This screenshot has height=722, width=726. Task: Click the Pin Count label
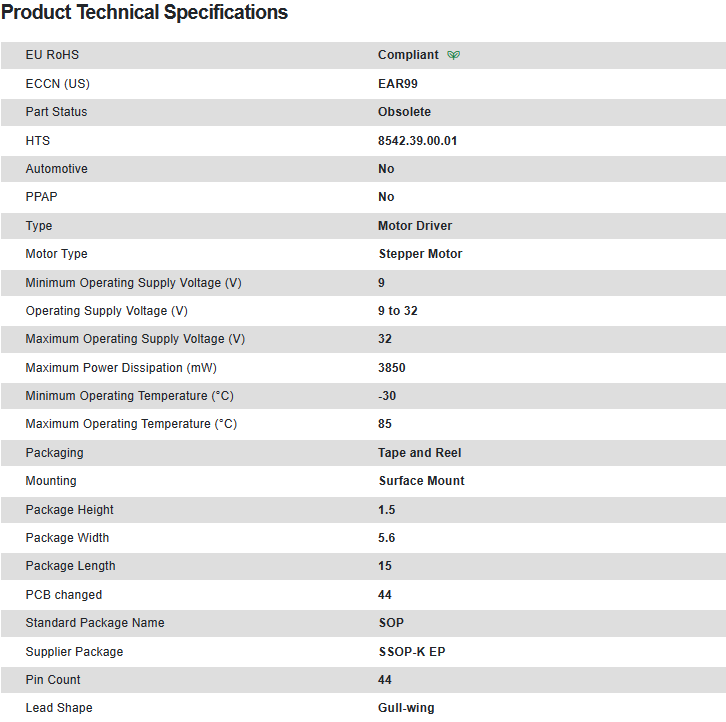(x=53, y=680)
